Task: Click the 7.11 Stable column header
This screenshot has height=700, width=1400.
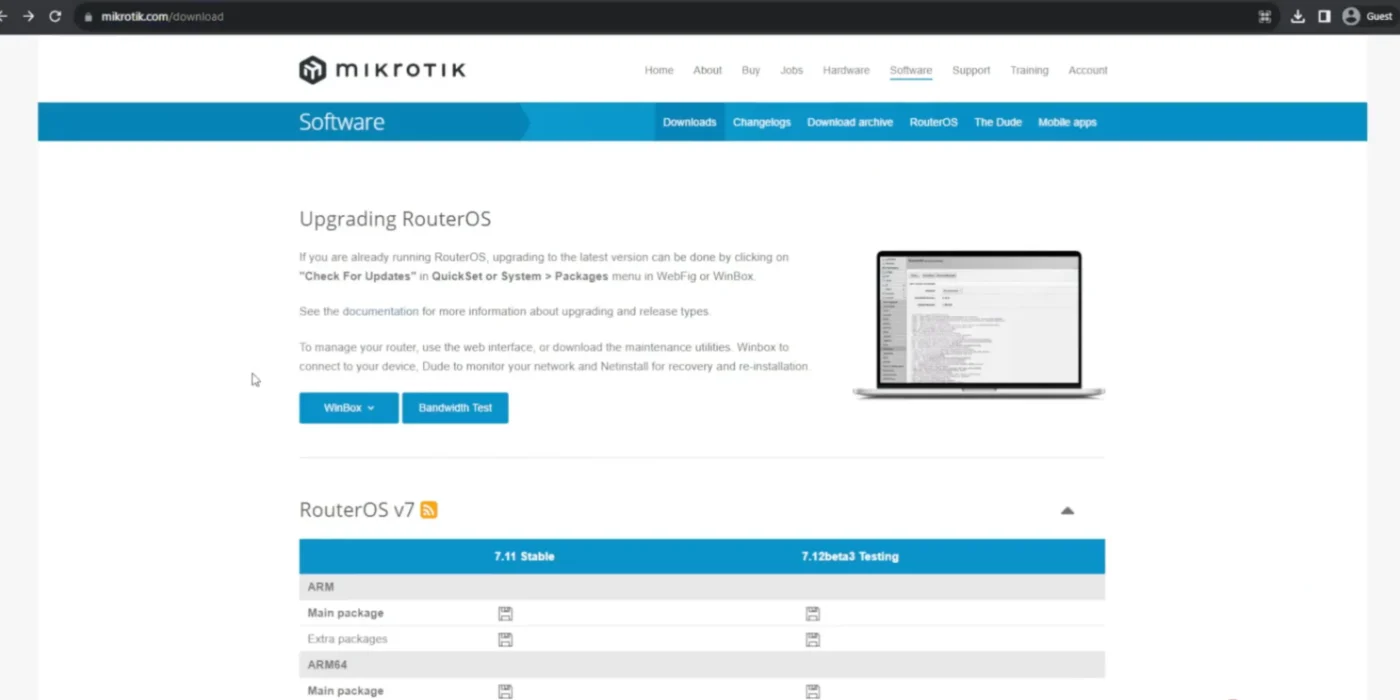Action: point(524,556)
